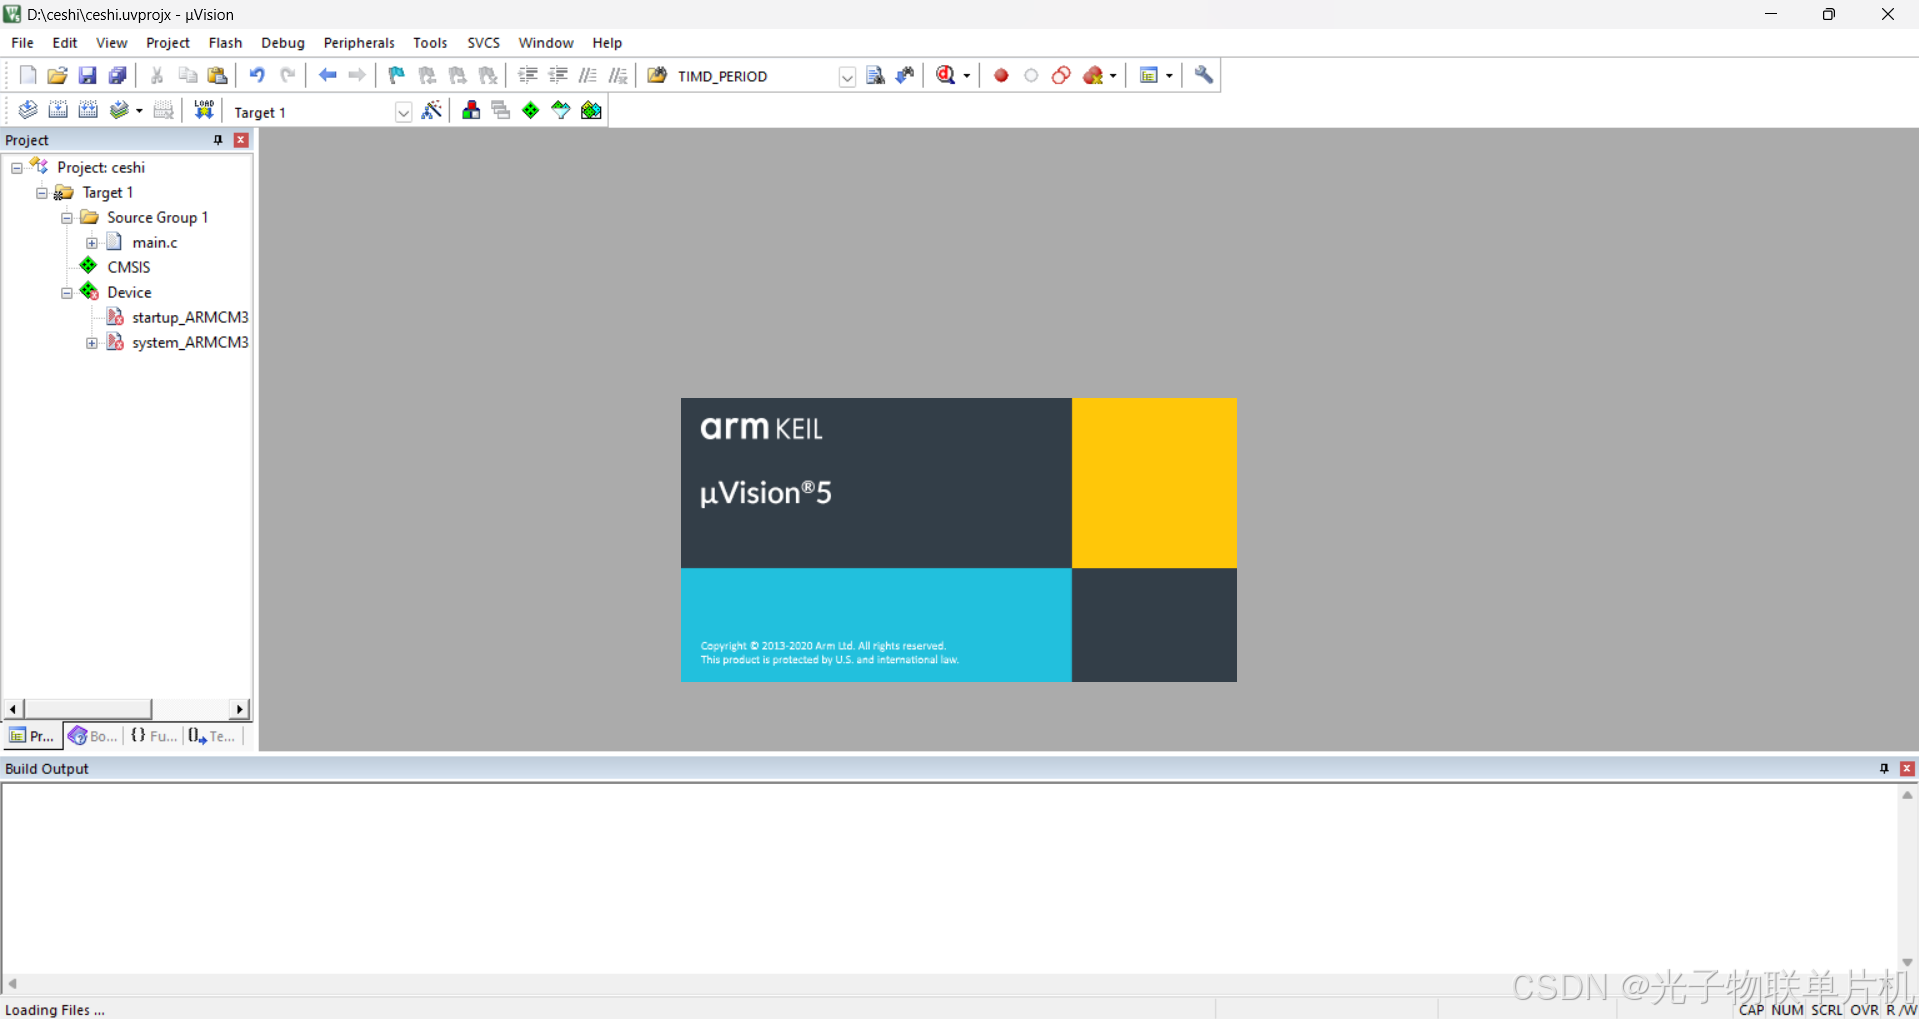Open the File menu
Image resolution: width=1919 pixels, height=1019 pixels.
(22, 43)
